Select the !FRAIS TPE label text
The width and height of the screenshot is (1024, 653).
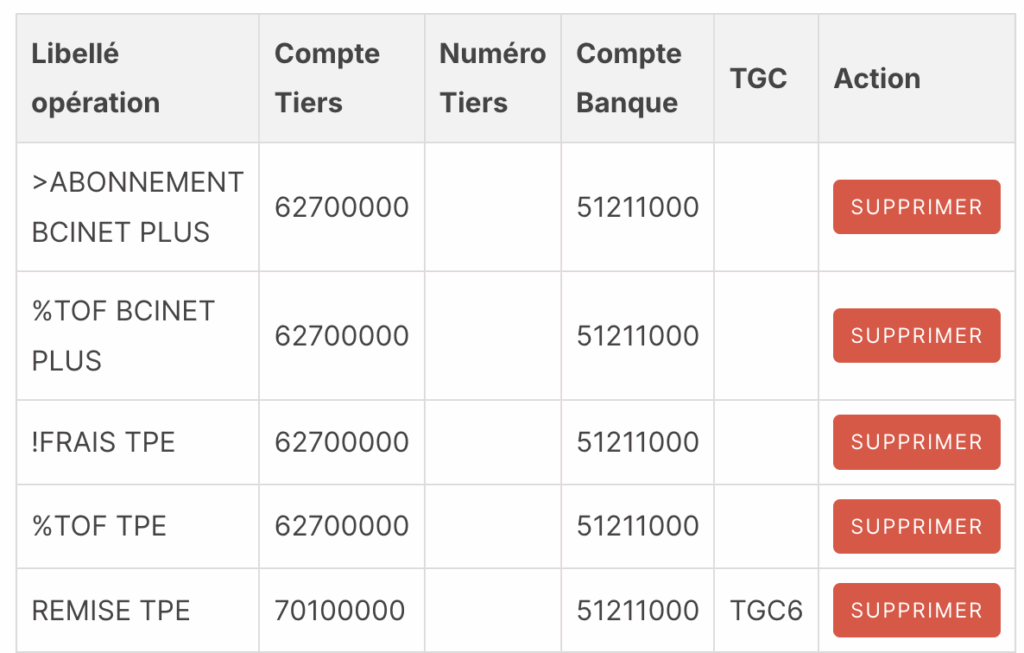pyautogui.click(x=103, y=442)
